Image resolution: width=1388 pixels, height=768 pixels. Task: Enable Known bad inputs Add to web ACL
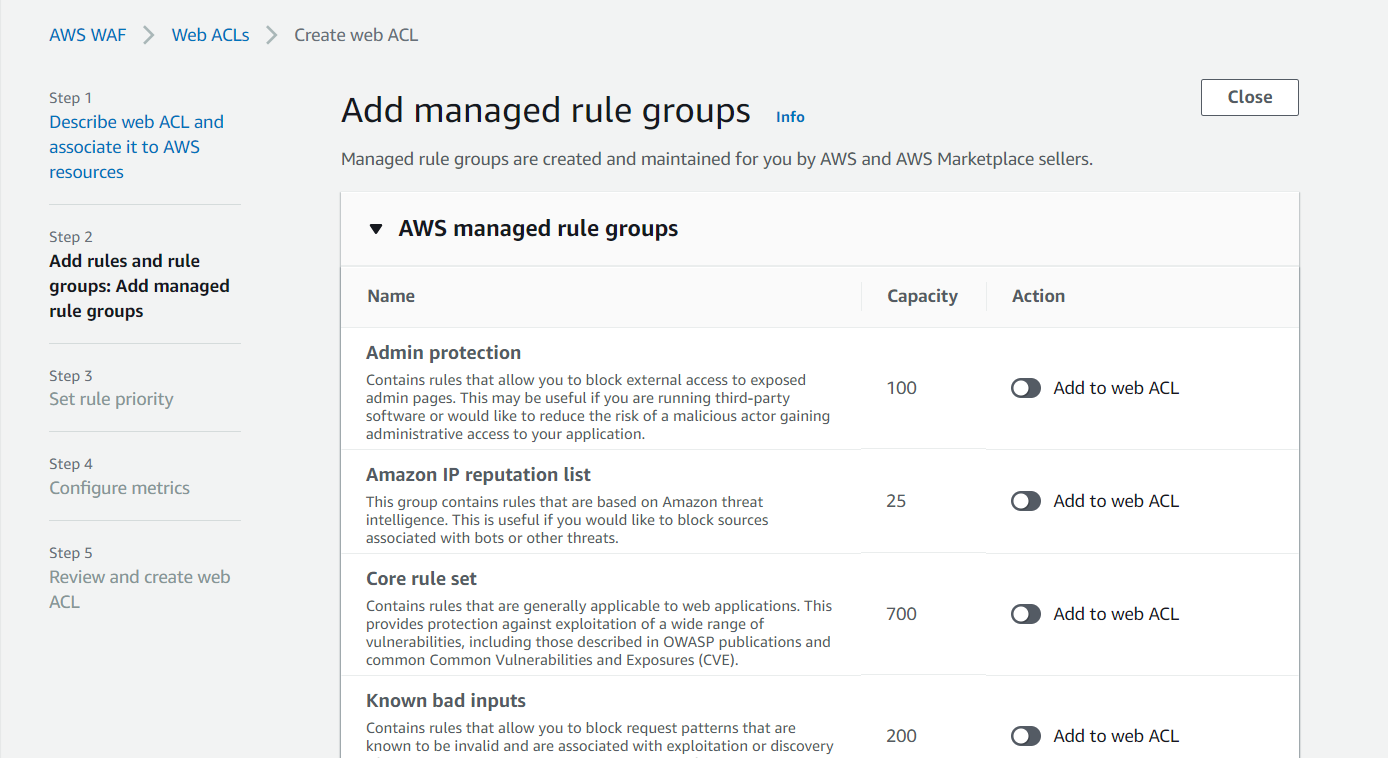point(1026,736)
